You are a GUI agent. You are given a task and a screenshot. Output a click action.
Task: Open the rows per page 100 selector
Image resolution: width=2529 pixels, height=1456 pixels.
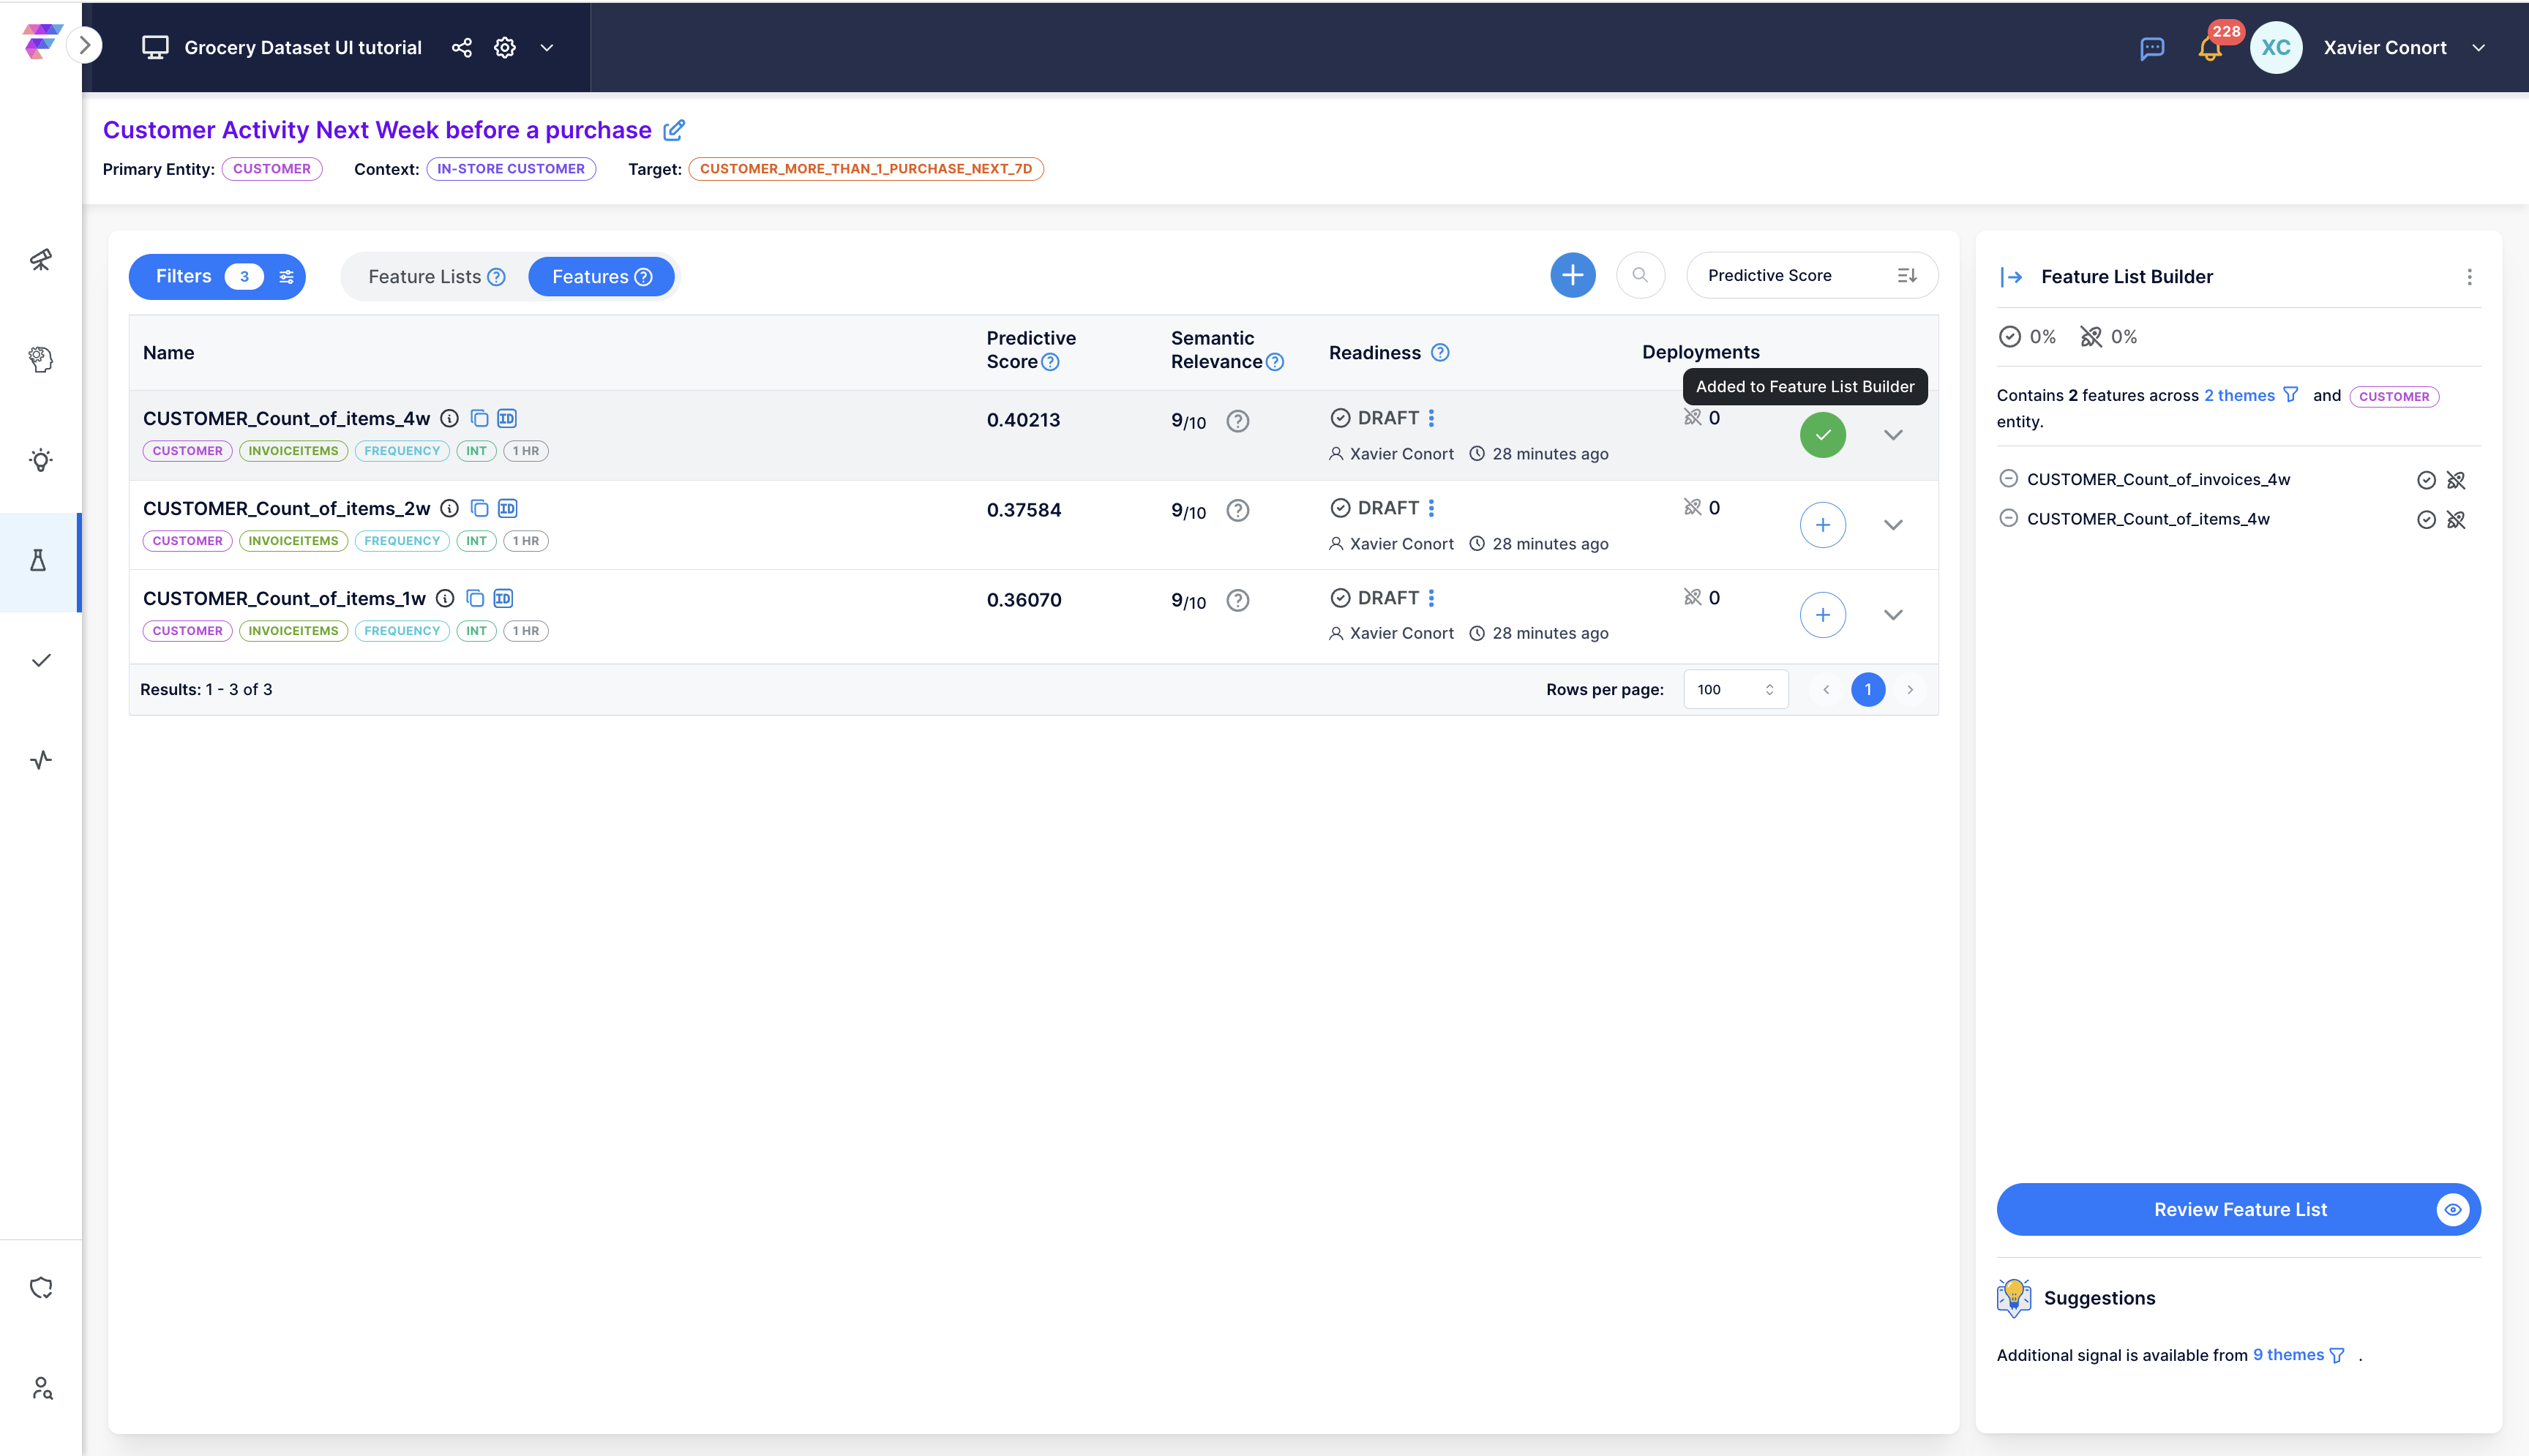point(1736,690)
